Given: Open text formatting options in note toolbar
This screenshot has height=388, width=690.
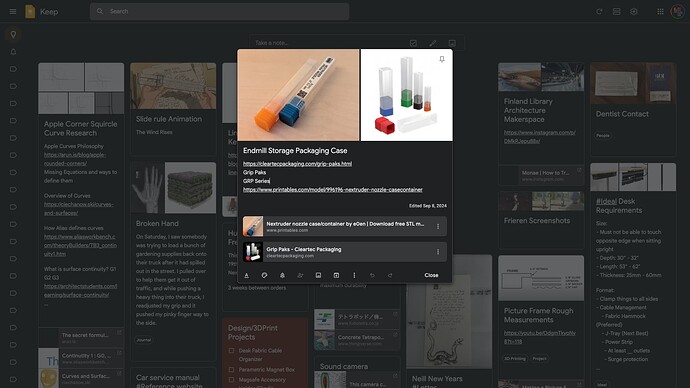Looking at the screenshot, I should pyautogui.click(x=246, y=275).
